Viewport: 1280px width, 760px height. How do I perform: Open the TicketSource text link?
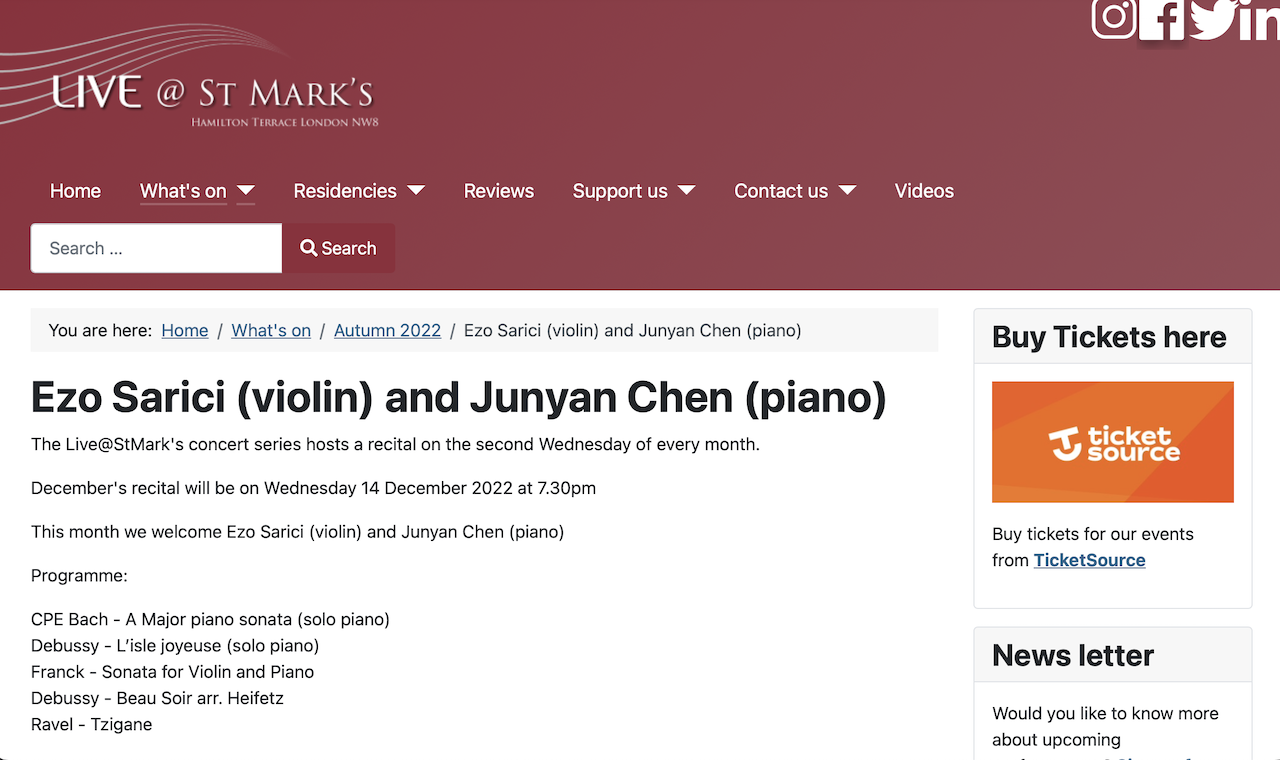(1089, 560)
